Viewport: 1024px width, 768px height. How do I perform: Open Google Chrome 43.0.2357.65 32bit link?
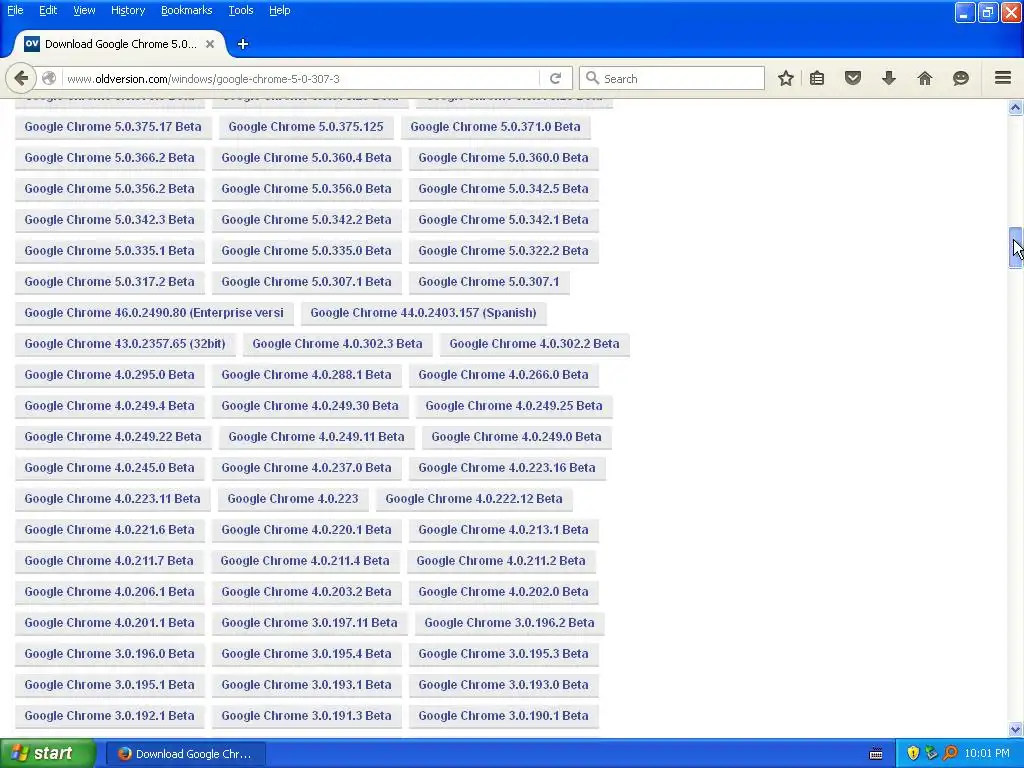(x=125, y=344)
